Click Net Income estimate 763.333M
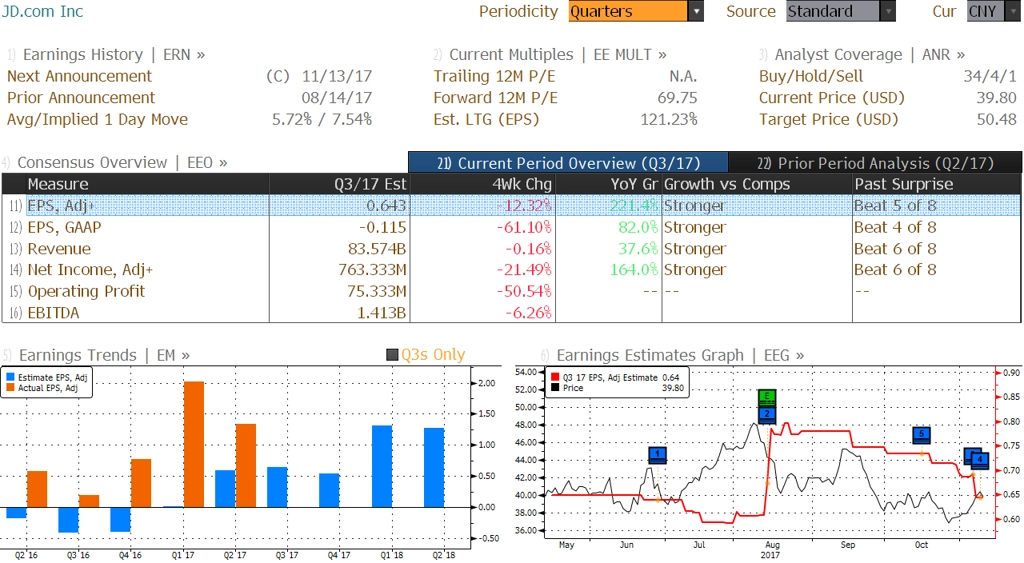1024x563 pixels. (x=372, y=270)
